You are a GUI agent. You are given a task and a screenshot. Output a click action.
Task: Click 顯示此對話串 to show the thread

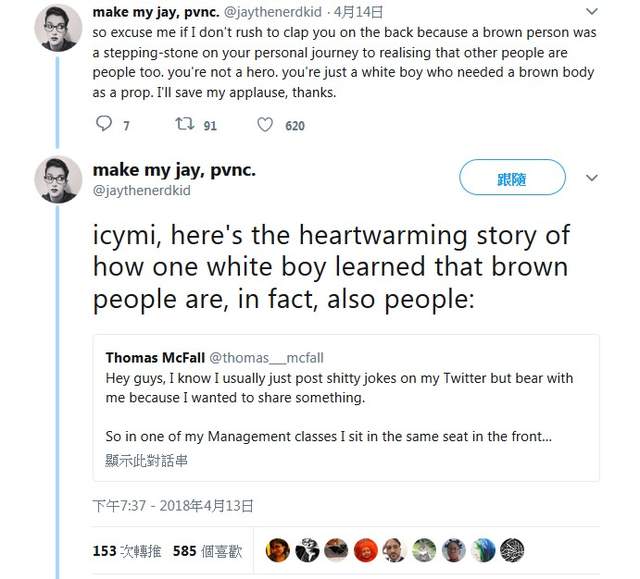(x=146, y=461)
